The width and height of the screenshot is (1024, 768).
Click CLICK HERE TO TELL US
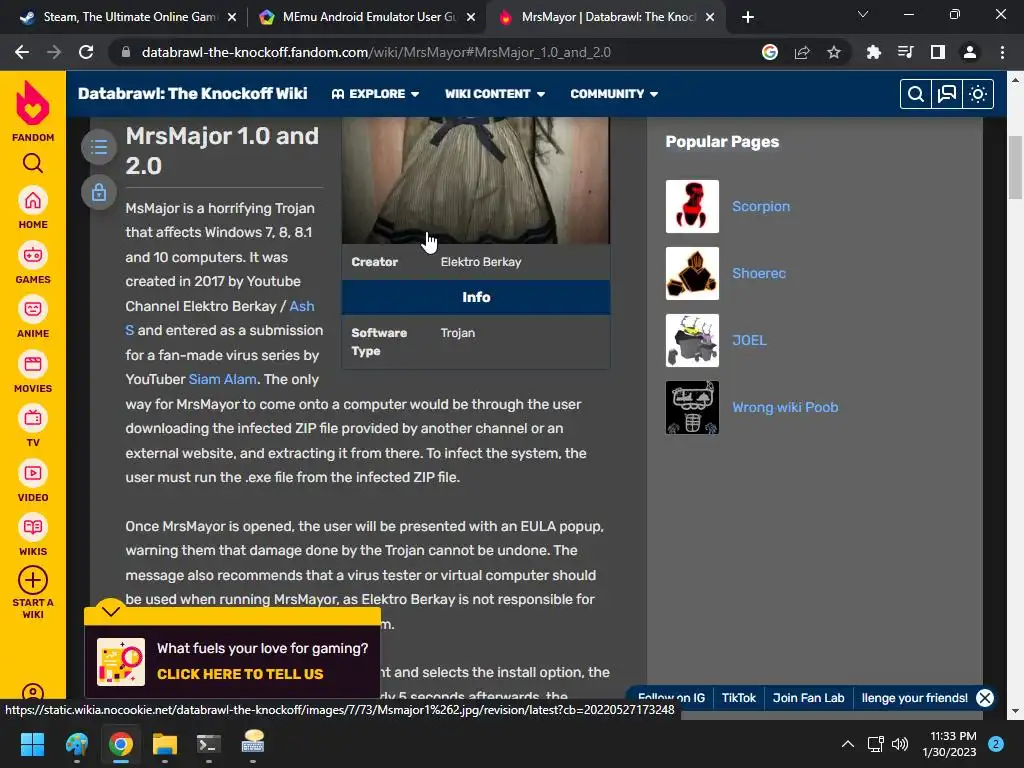(x=240, y=674)
